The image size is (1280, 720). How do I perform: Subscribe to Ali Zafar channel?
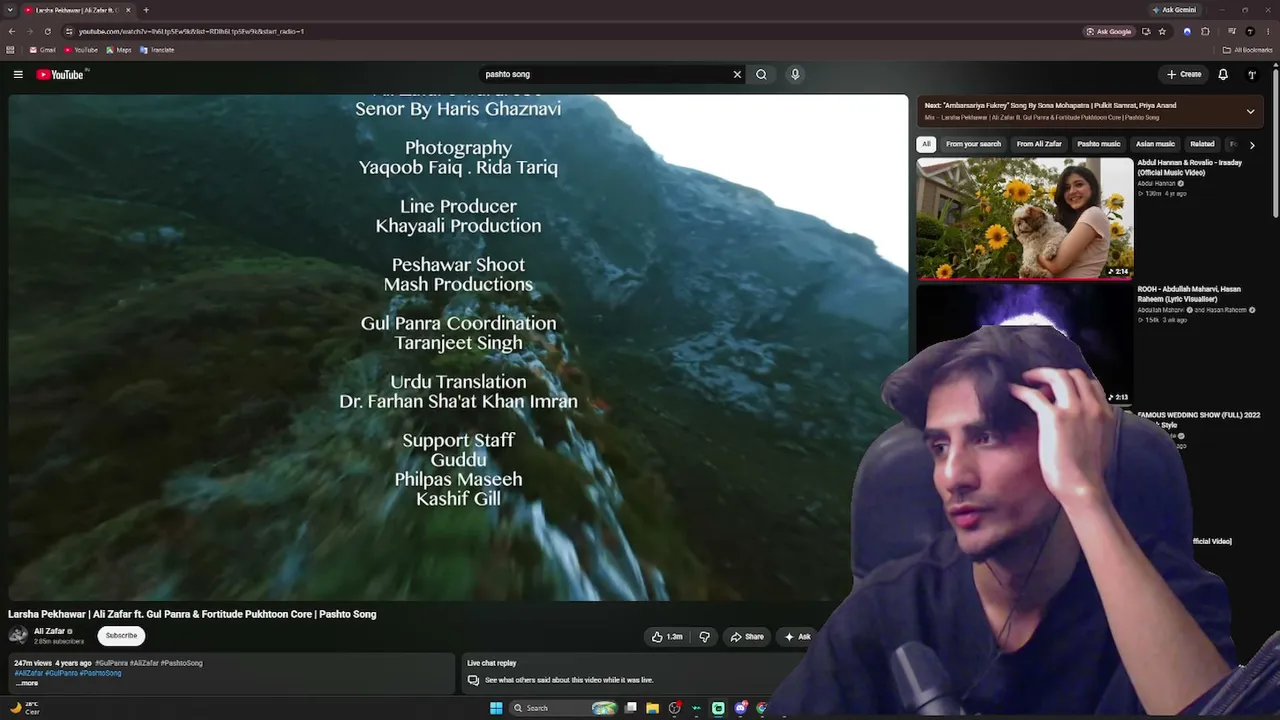click(x=121, y=636)
